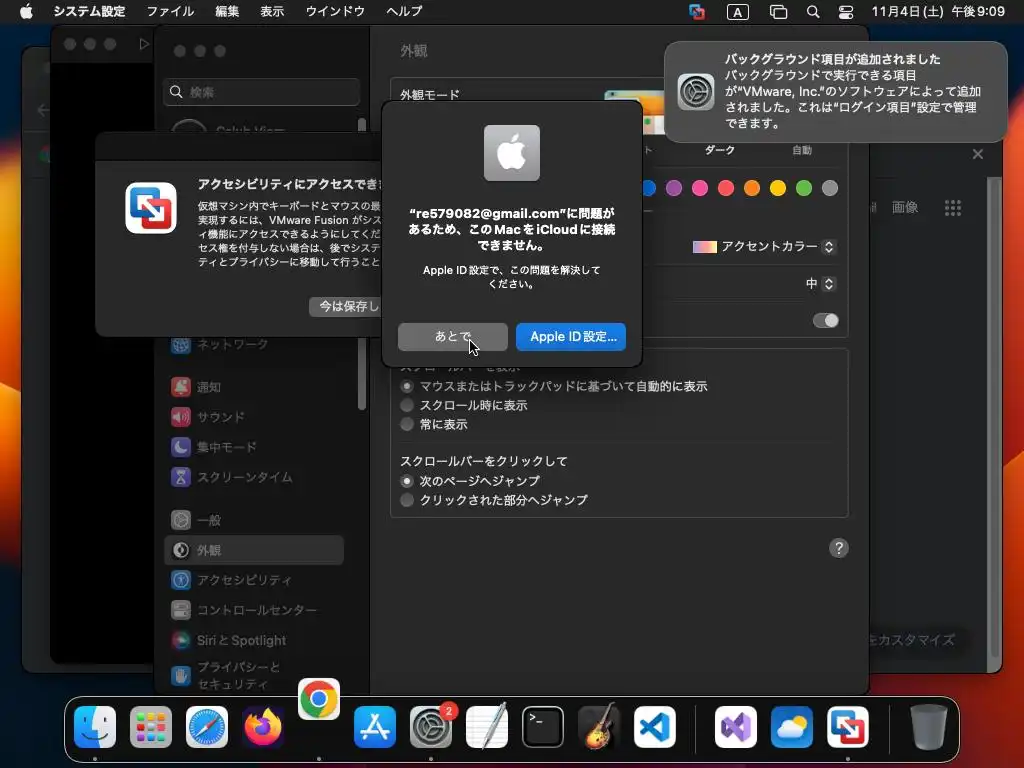
Task: Select サウンド in the settings sidebar
Action: point(254,417)
